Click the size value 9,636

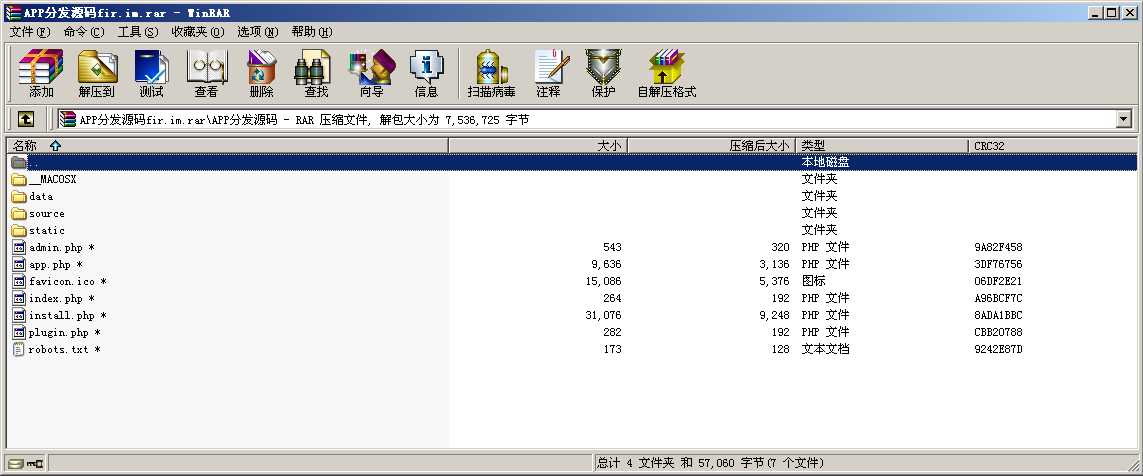[x=606, y=265]
